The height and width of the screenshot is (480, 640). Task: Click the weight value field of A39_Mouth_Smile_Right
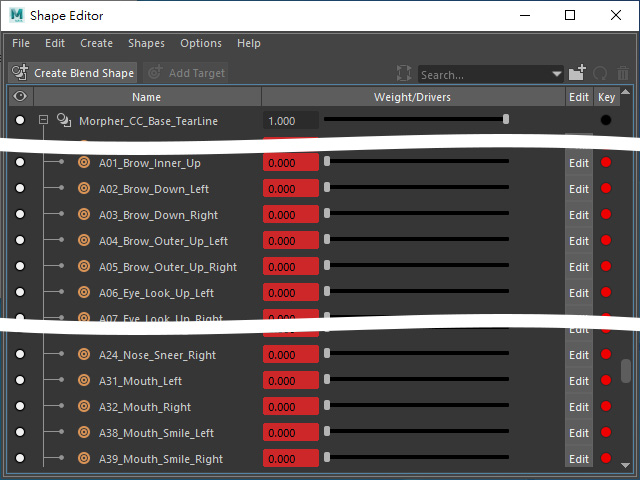[291, 459]
